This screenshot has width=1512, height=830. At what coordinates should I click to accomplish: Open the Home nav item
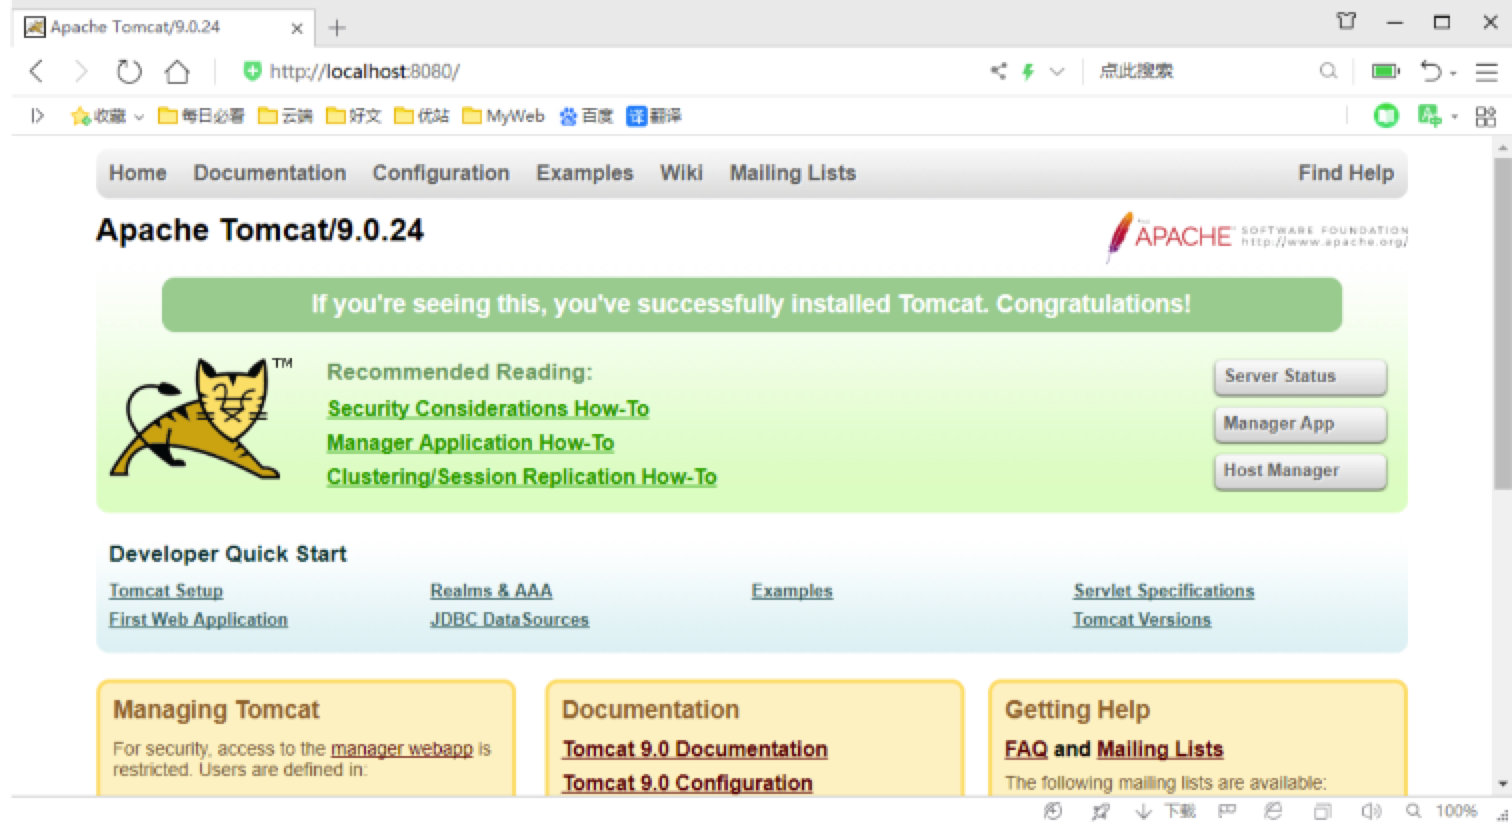(138, 173)
